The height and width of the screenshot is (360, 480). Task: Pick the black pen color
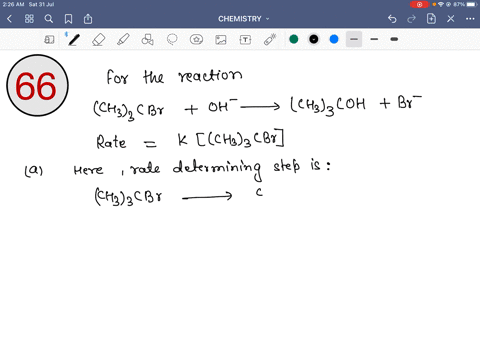click(314, 39)
